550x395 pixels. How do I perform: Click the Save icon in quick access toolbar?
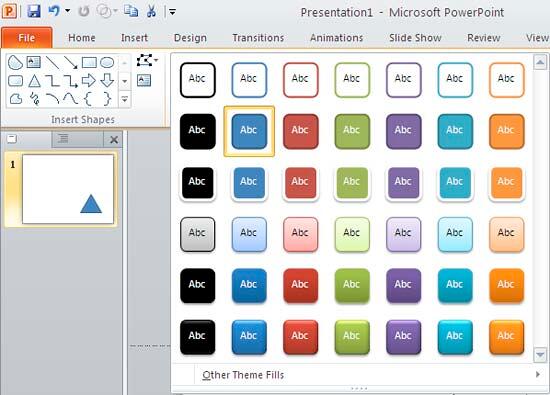click(x=34, y=11)
